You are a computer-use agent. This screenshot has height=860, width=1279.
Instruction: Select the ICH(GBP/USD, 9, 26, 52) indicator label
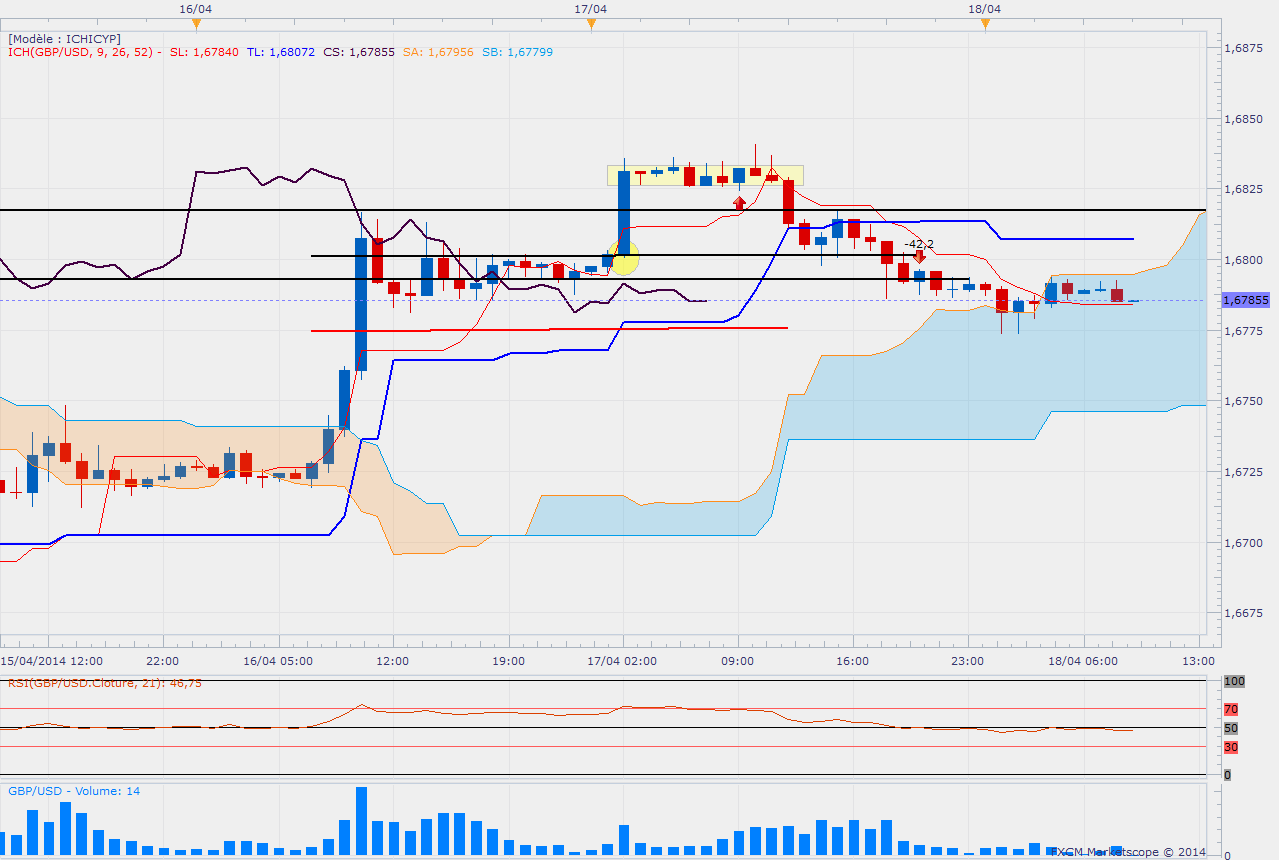[80, 52]
